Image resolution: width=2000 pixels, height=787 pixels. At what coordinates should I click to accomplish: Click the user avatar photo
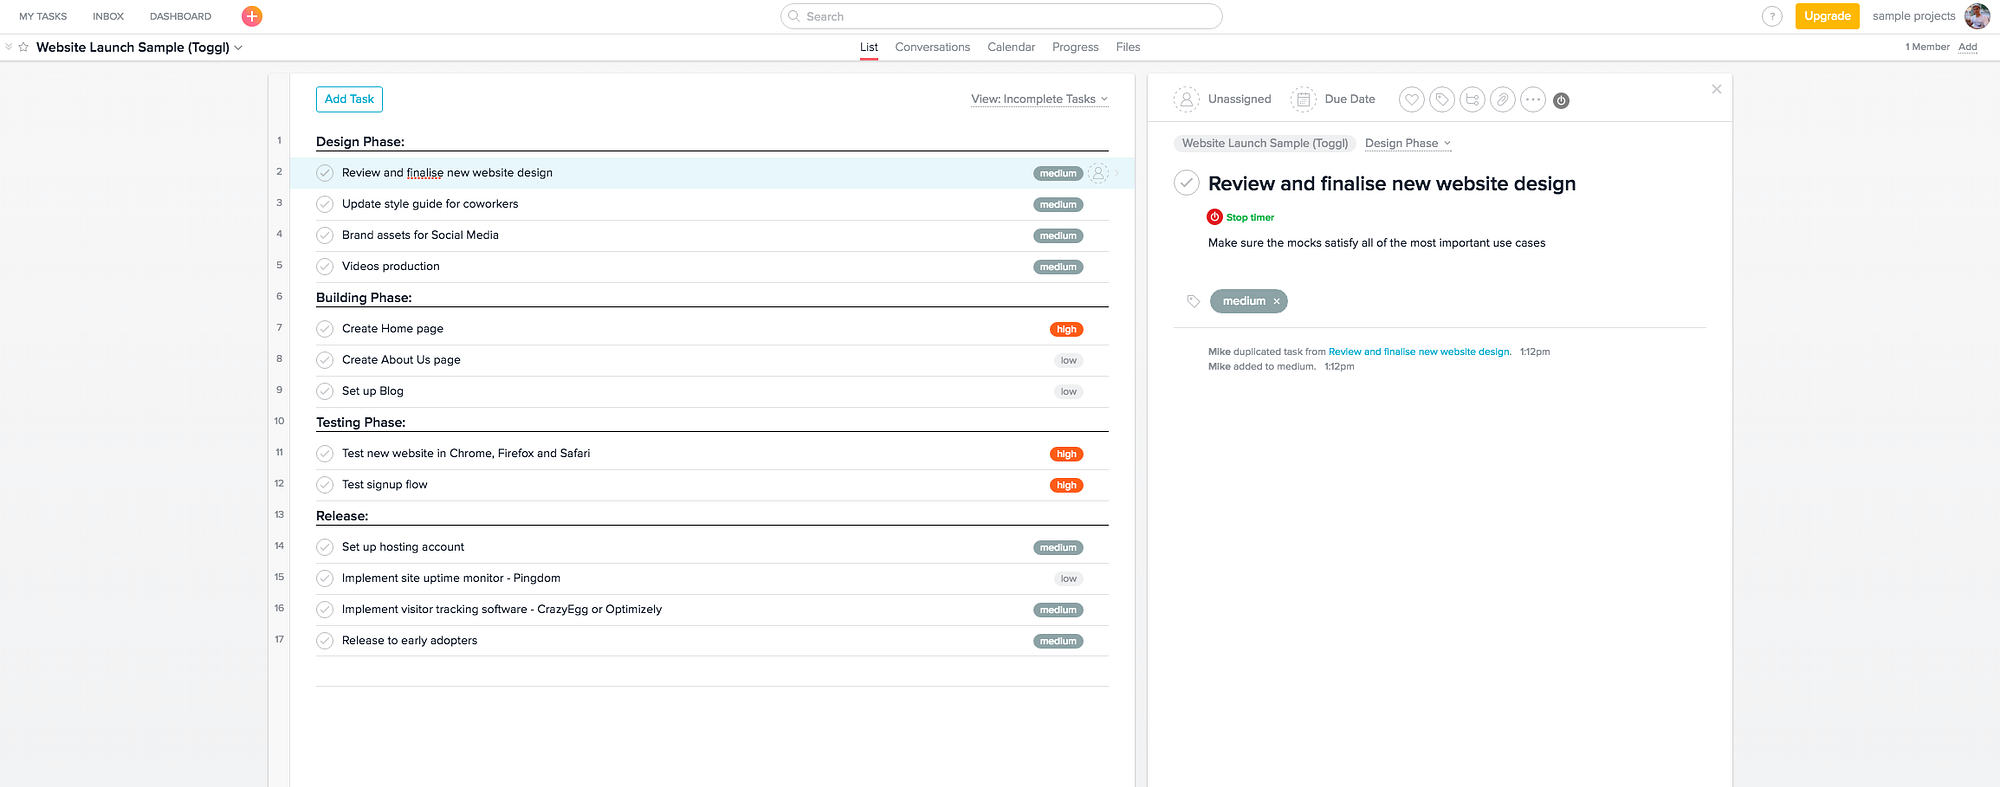1977,16
